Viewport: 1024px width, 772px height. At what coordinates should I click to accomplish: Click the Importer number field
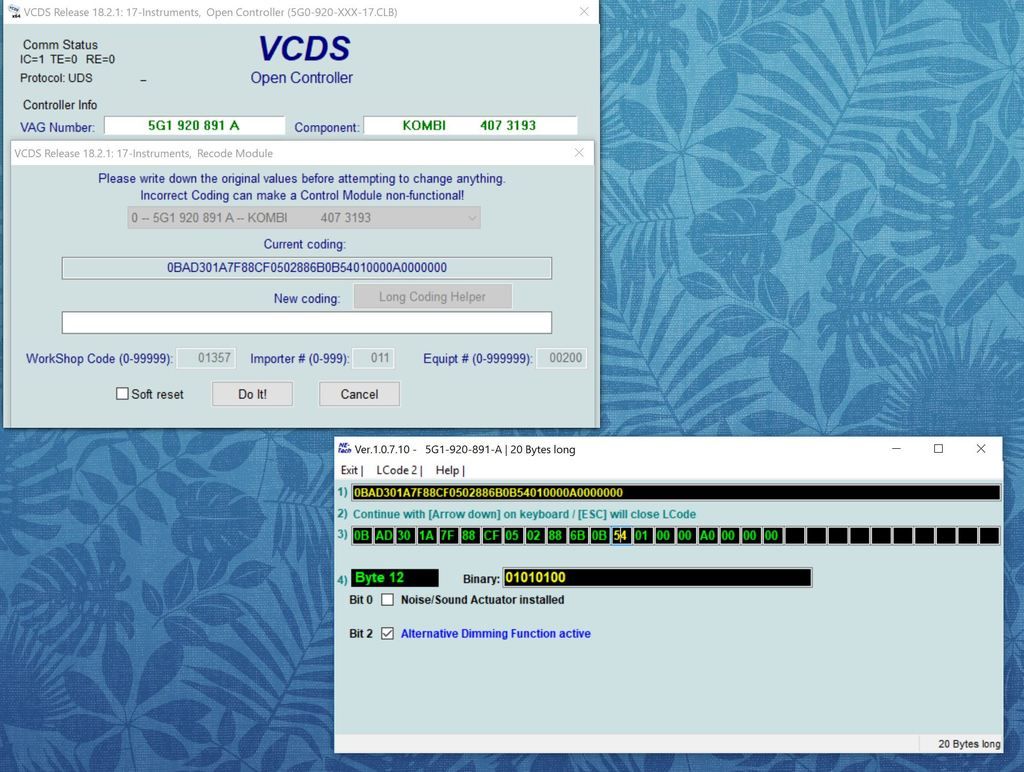(373, 358)
